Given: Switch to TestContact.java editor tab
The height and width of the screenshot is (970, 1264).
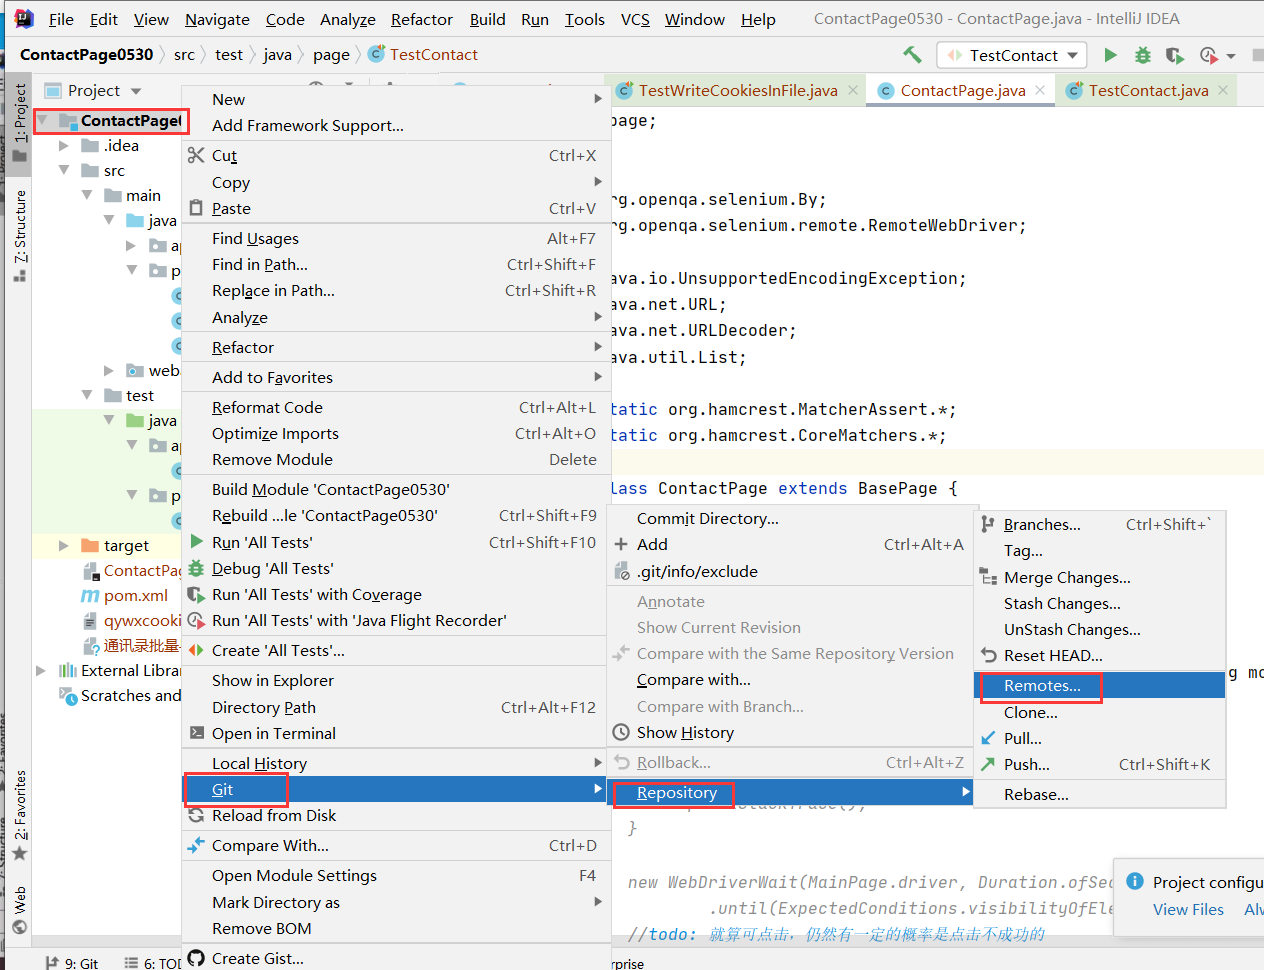Looking at the screenshot, I should click(1148, 90).
